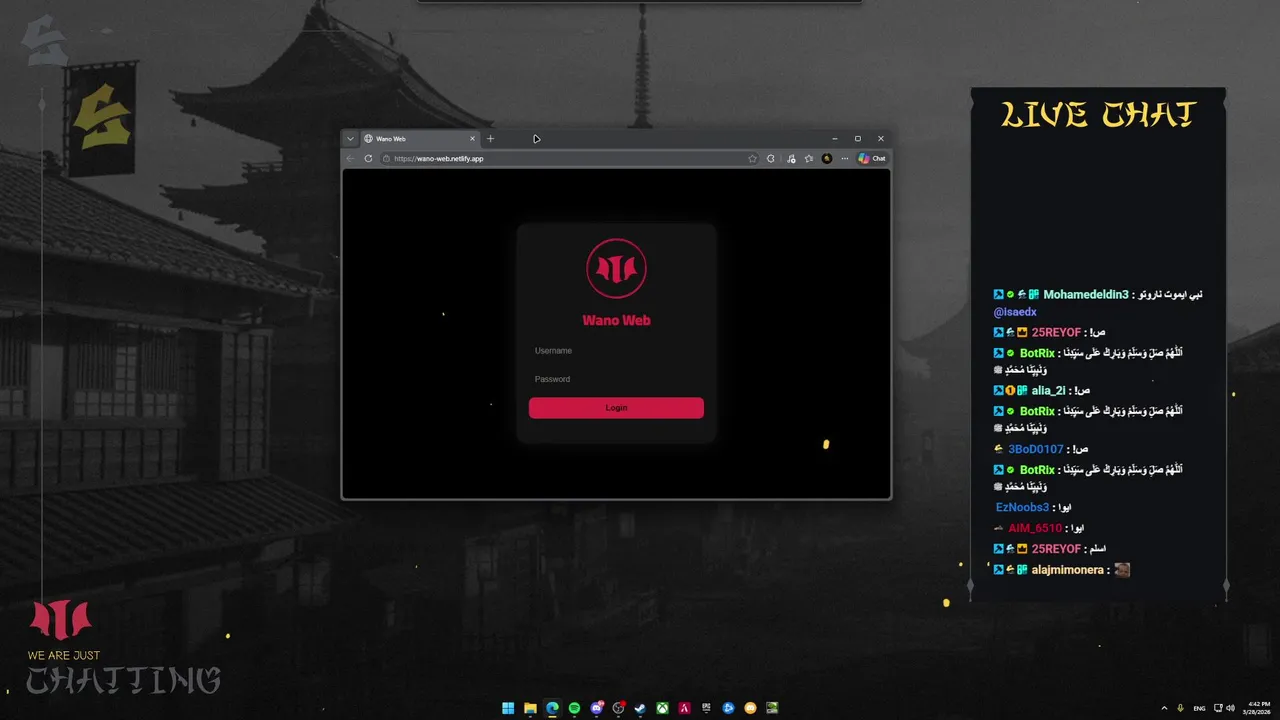
Task: Open File Explorer from taskbar
Action: pyautogui.click(x=530, y=708)
